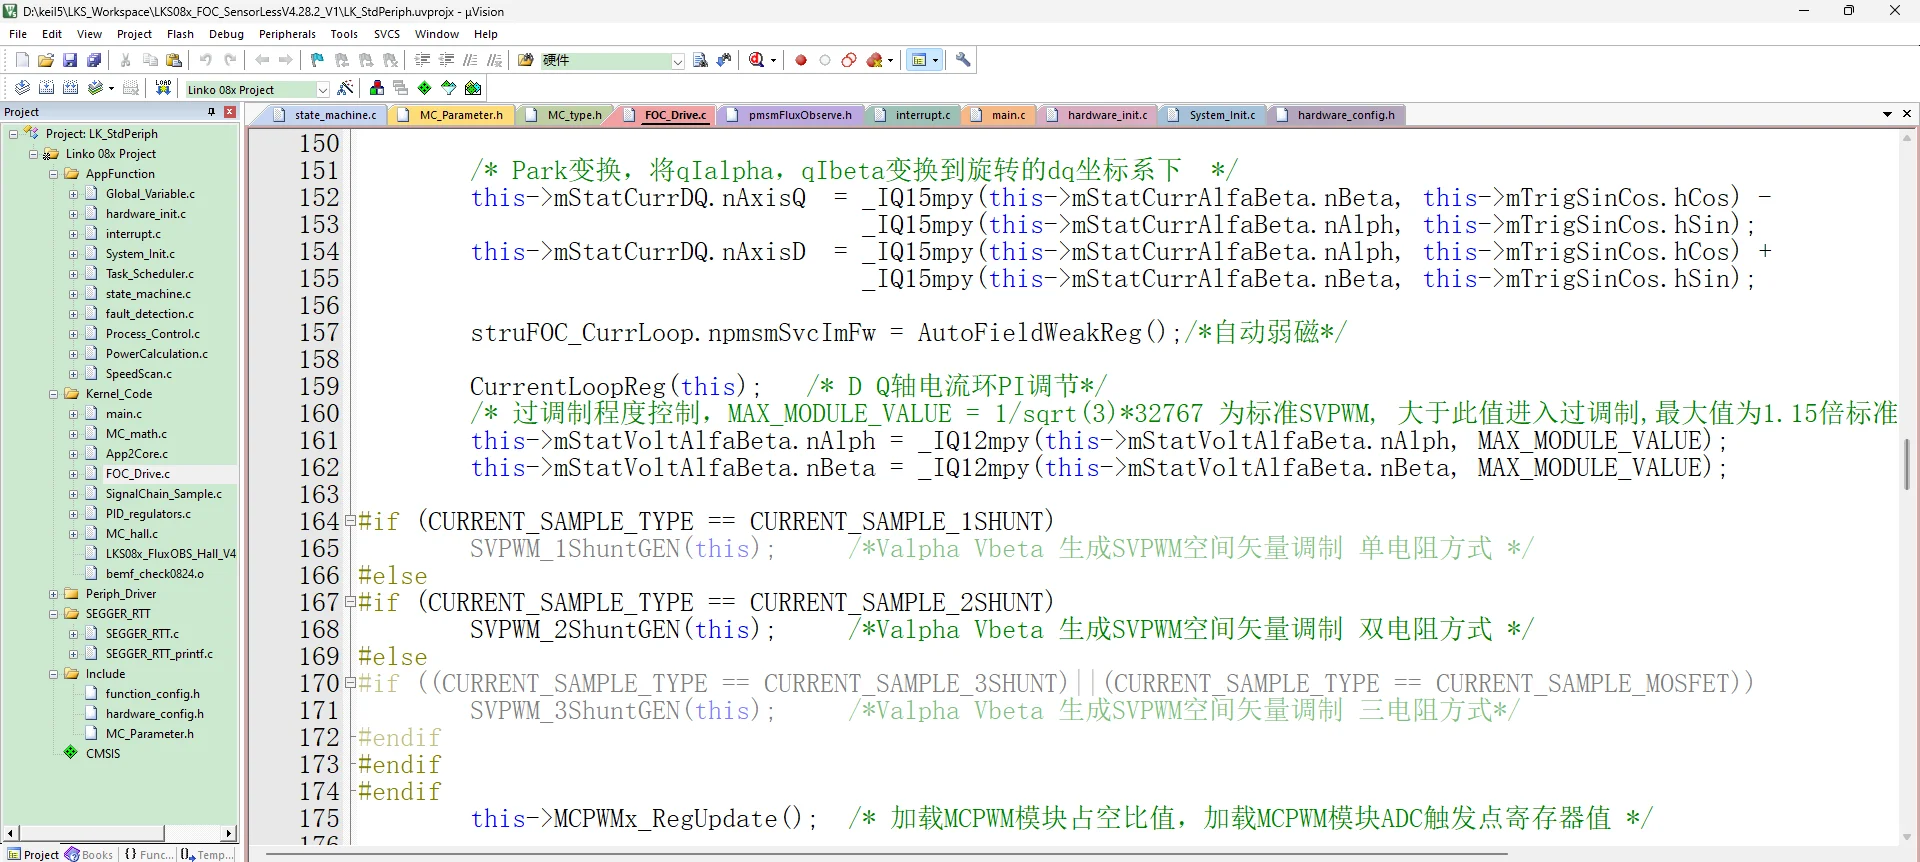Viewport: 1920px width, 862px height.
Task: Click the Undo arrow icon
Action: point(206,60)
